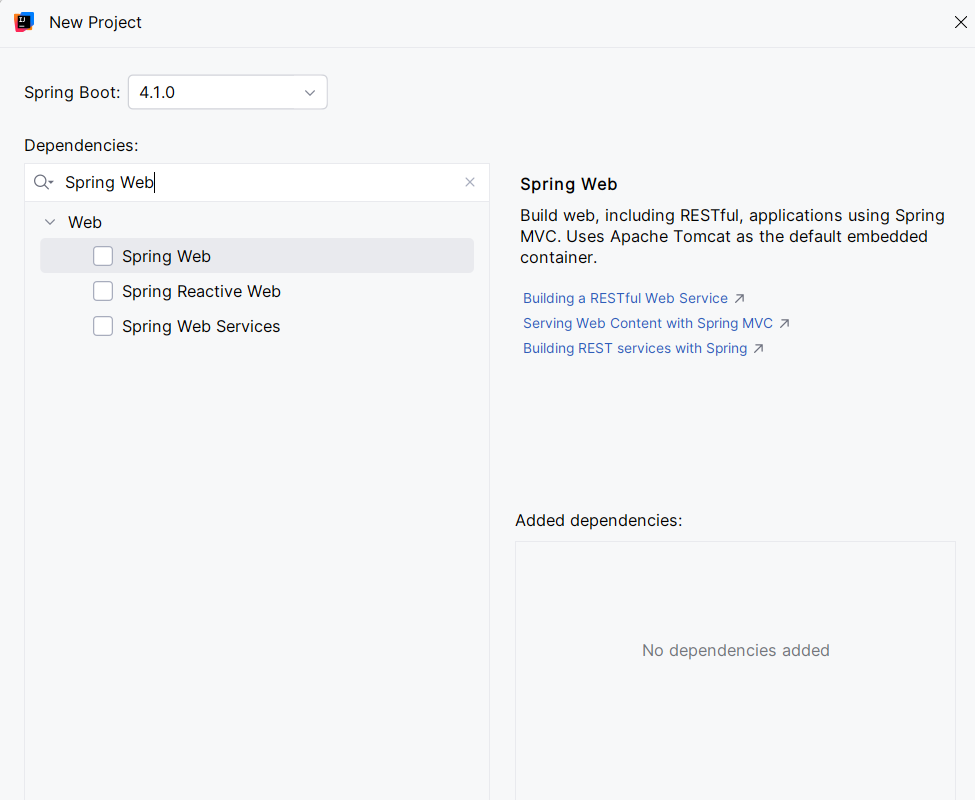975x800 pixels.
Task: Select the Web category row
Action: coord(257,222)
